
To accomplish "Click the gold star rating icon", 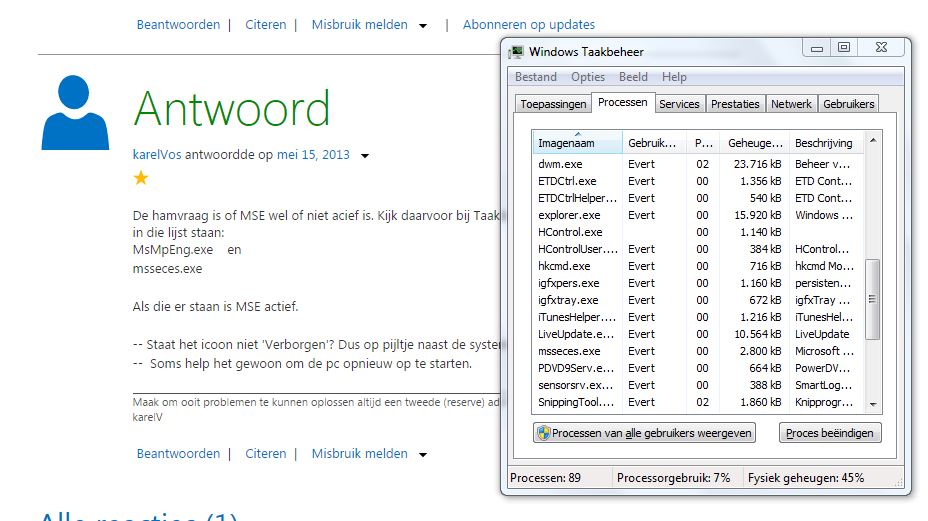I will [141, 178].
